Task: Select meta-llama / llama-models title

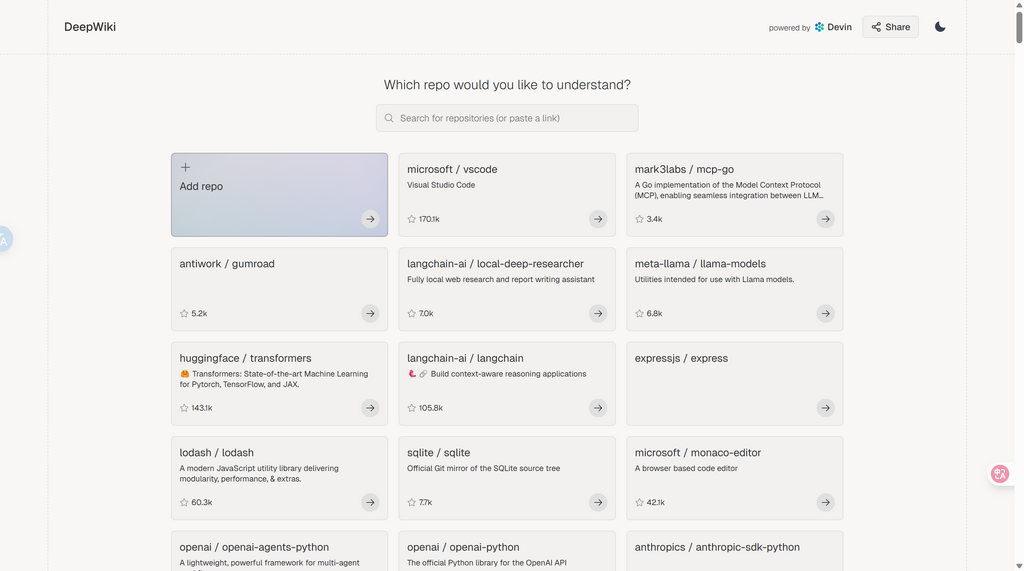Action: [x=700, y=264]
